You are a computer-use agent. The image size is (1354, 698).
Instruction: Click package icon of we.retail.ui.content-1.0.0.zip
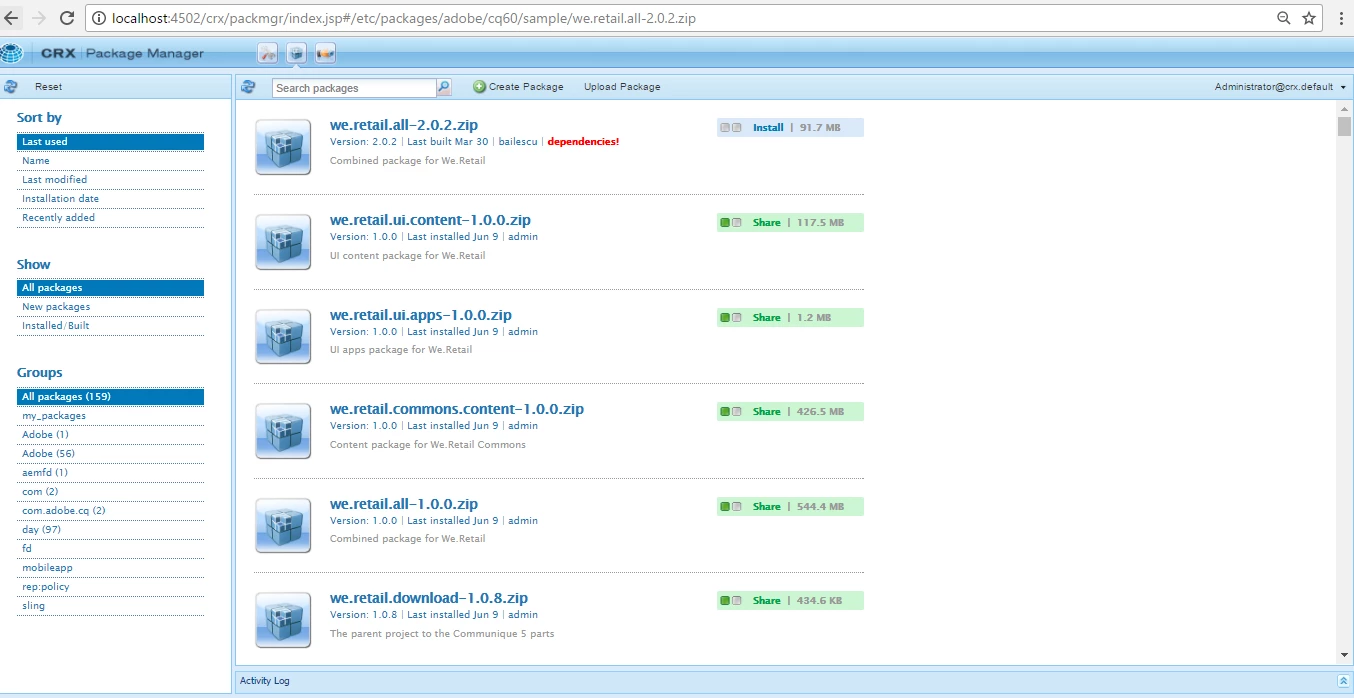click(x=283, y=242)
